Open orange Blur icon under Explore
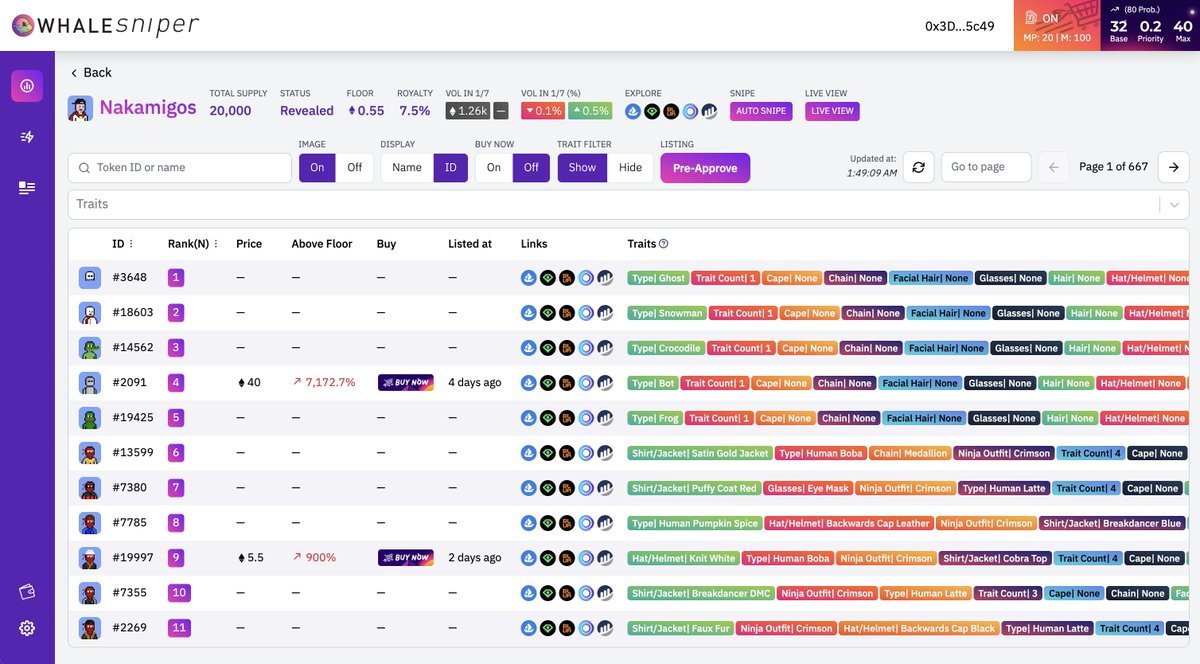 point(671,111)
